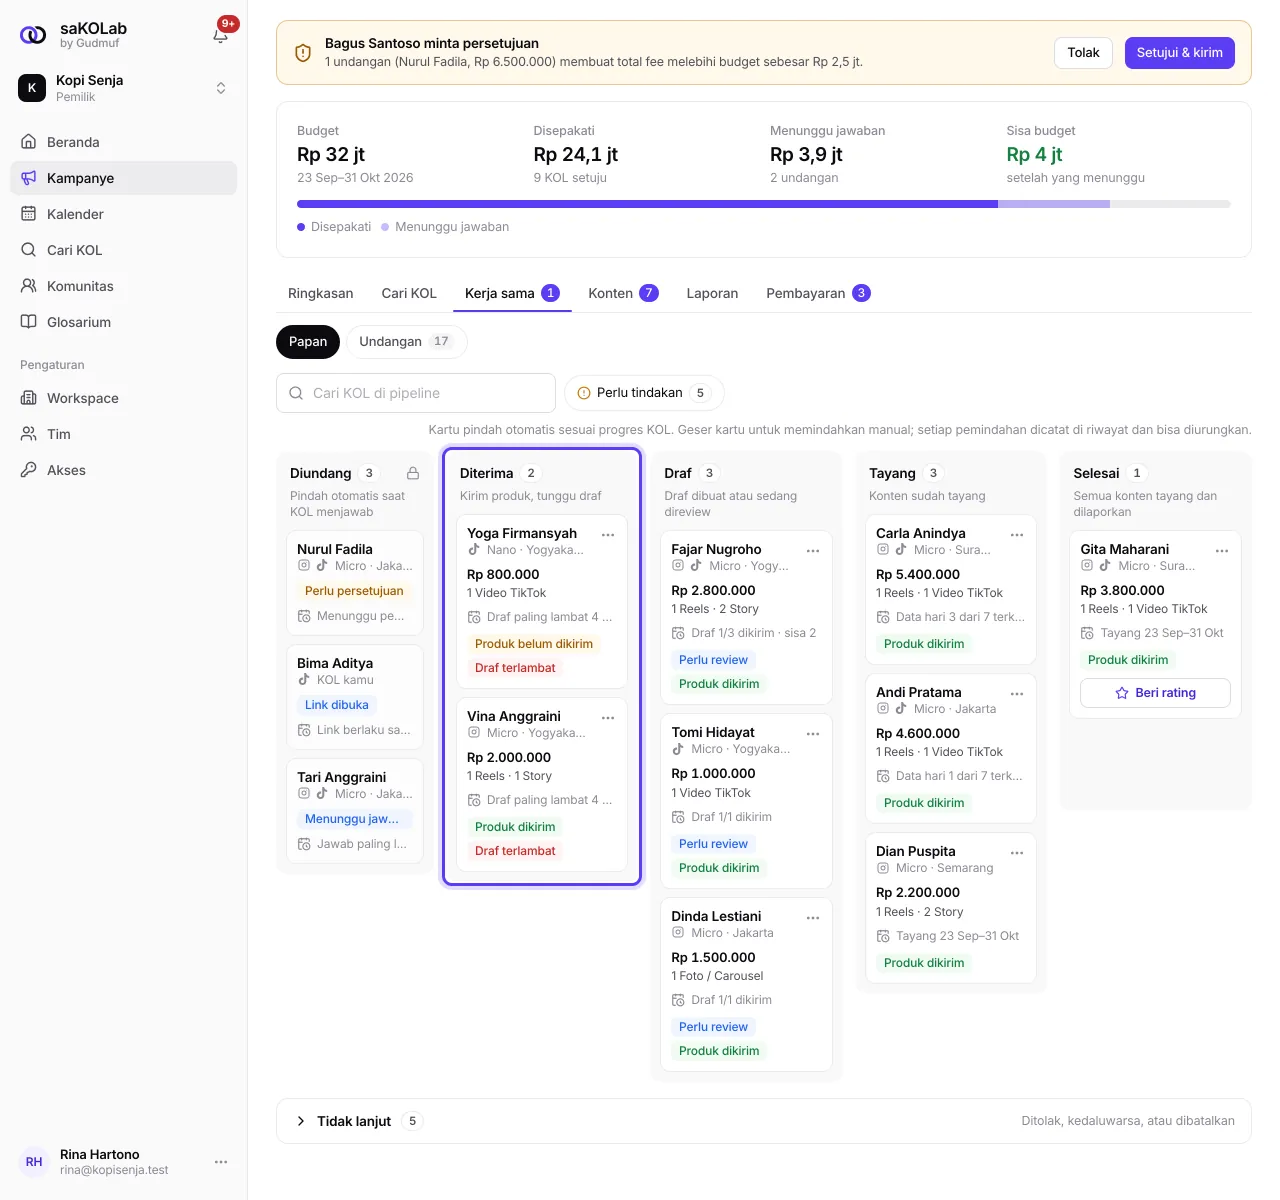Open more options on Fajar Nugroho card
Screen dimensions: 1280x1200
[x=813, y=551]
